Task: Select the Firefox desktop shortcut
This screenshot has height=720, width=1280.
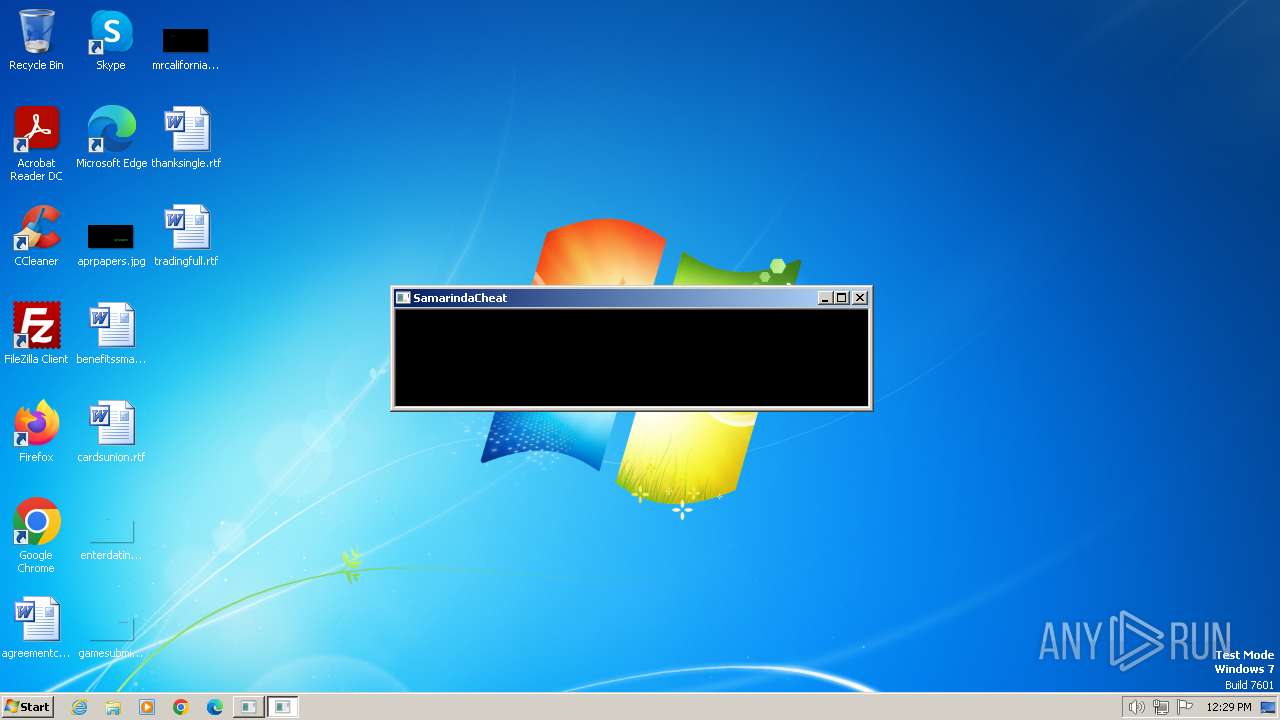Action: click(x=36, y=431)
